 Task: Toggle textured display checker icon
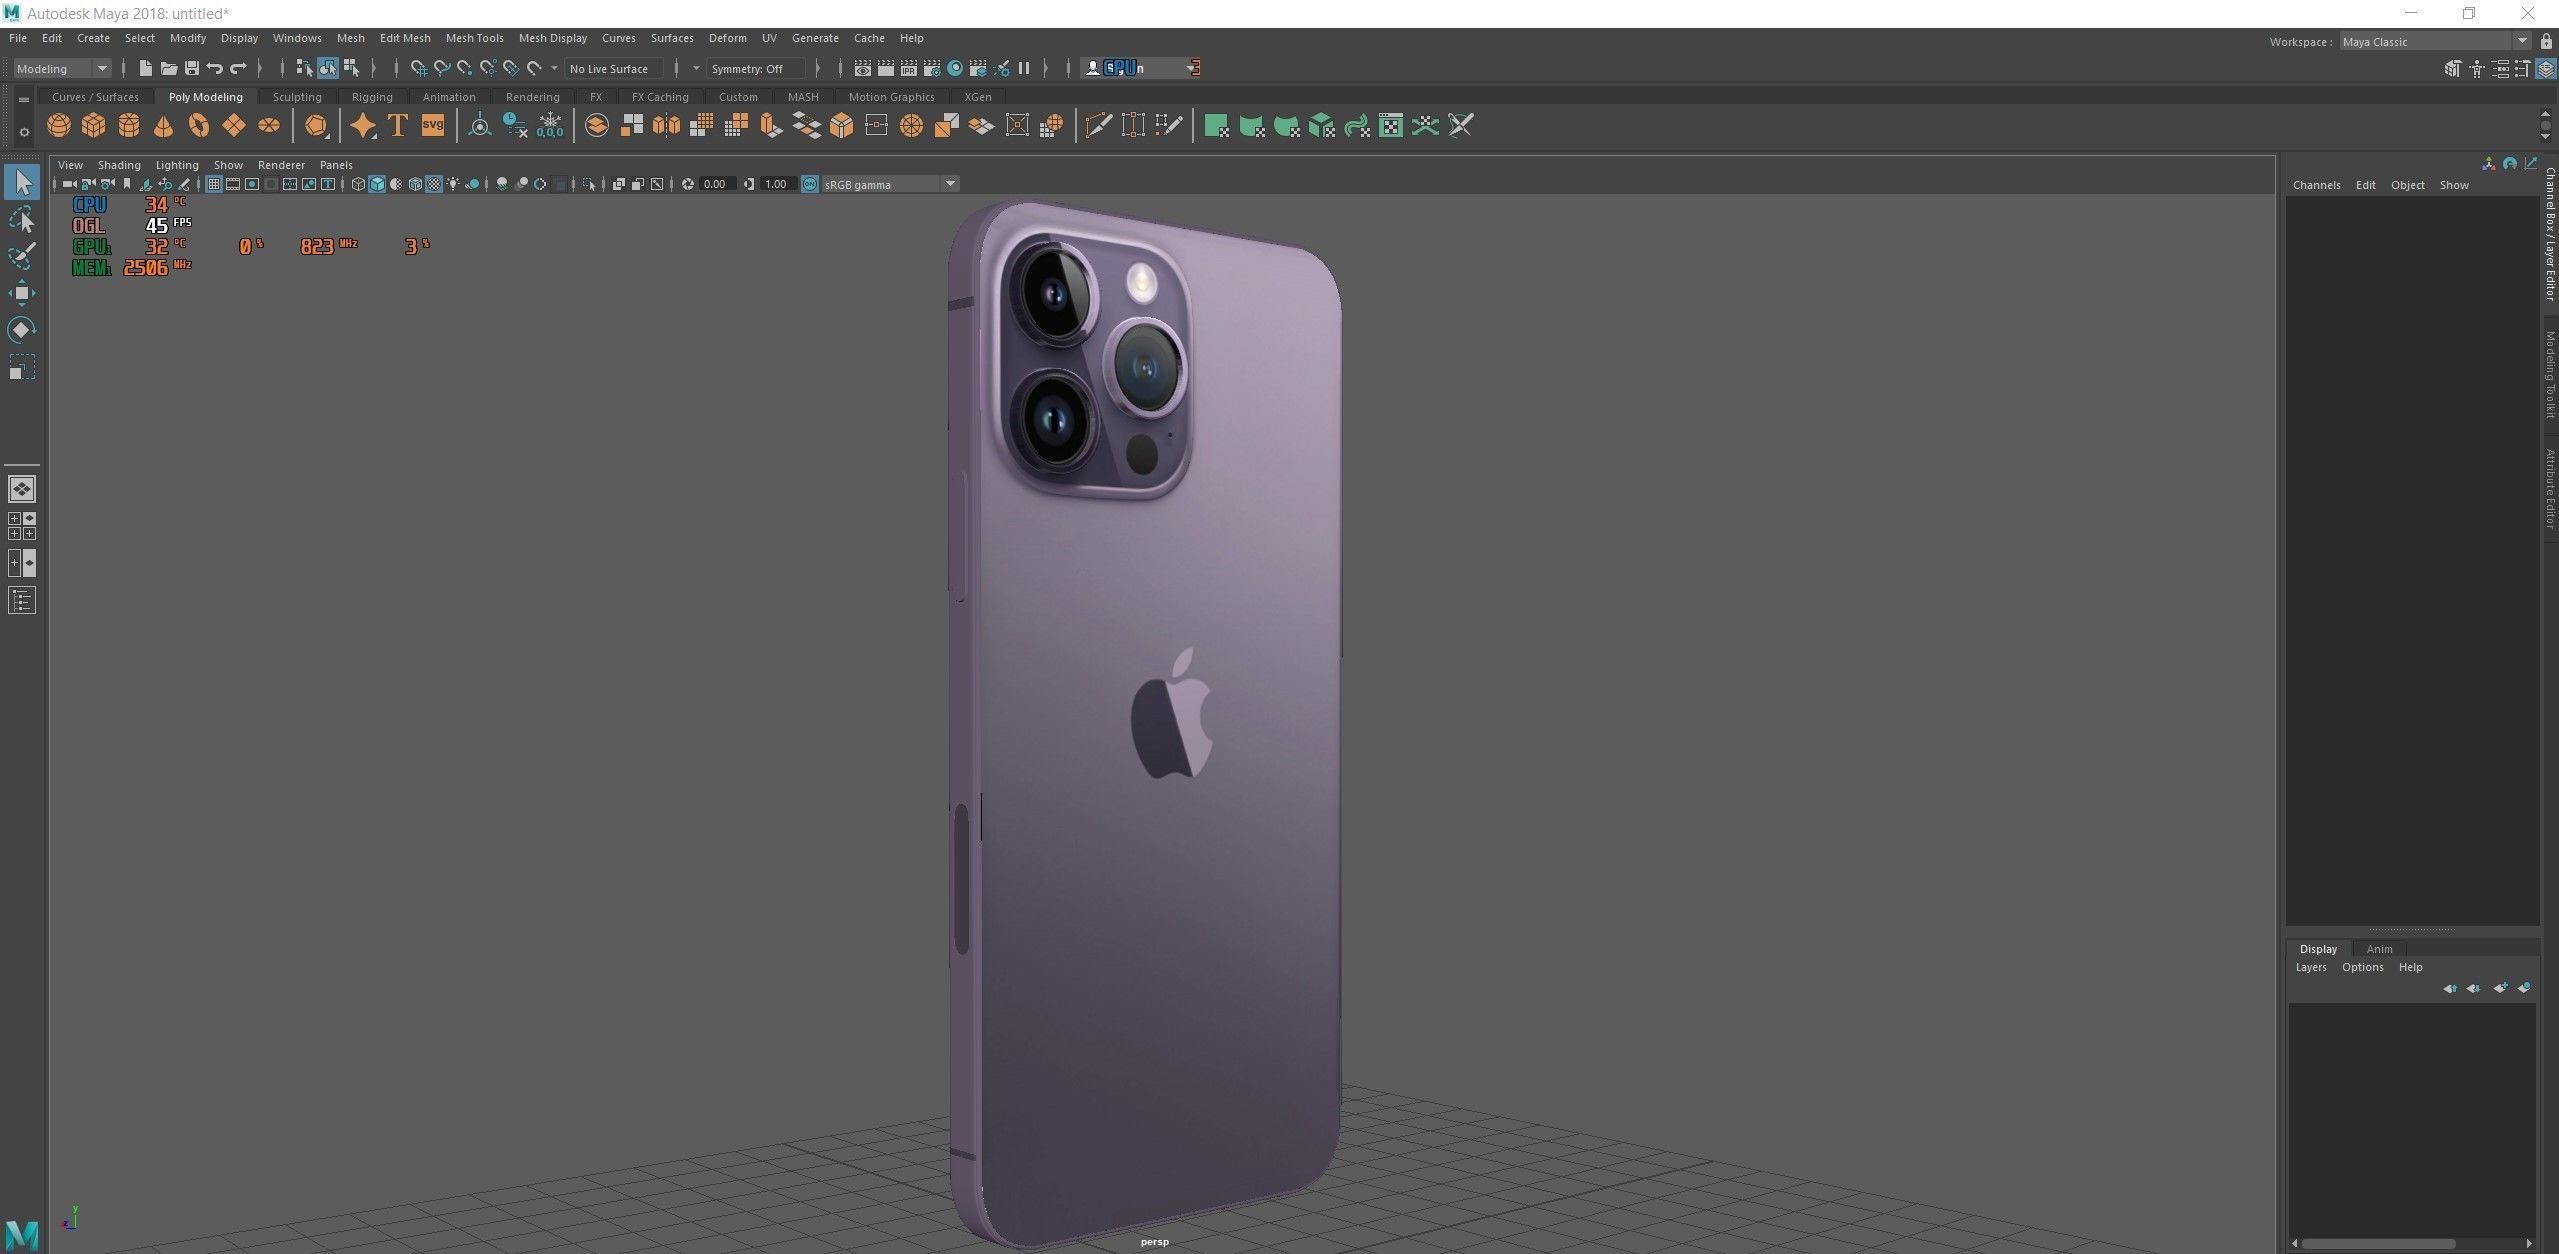(x=434, y=184)
